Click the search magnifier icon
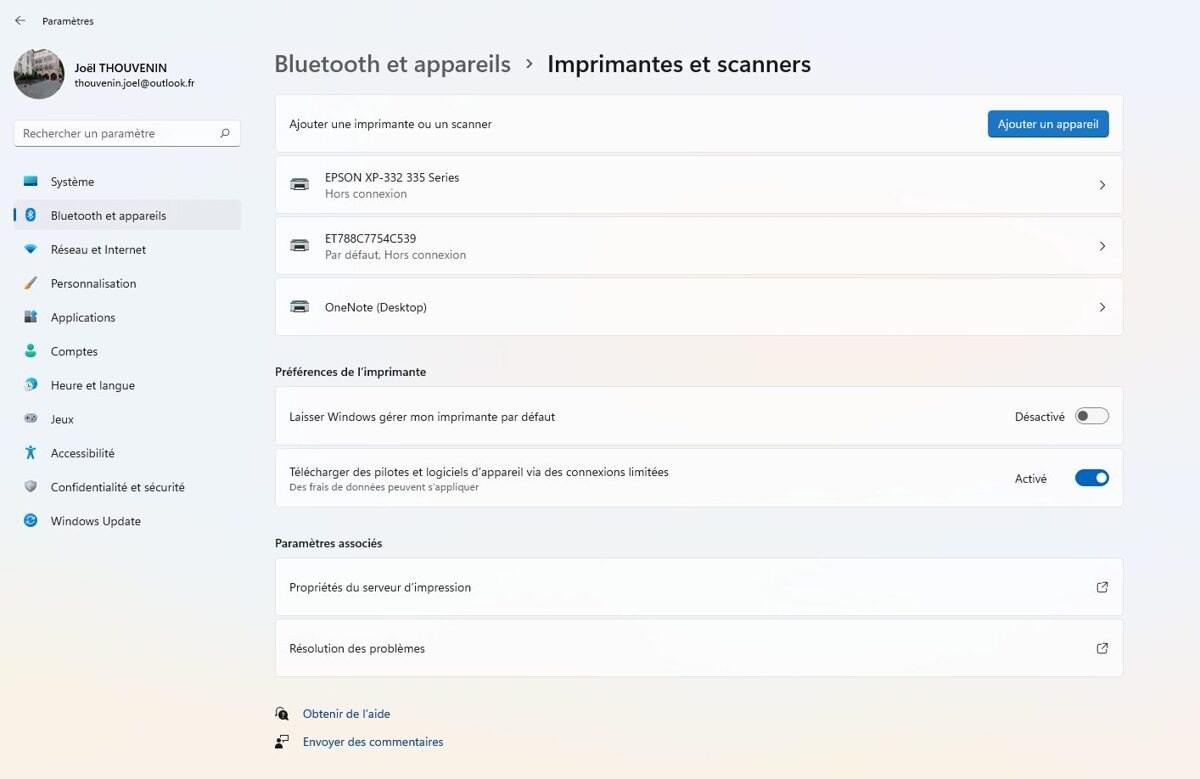 pos(225,133)
